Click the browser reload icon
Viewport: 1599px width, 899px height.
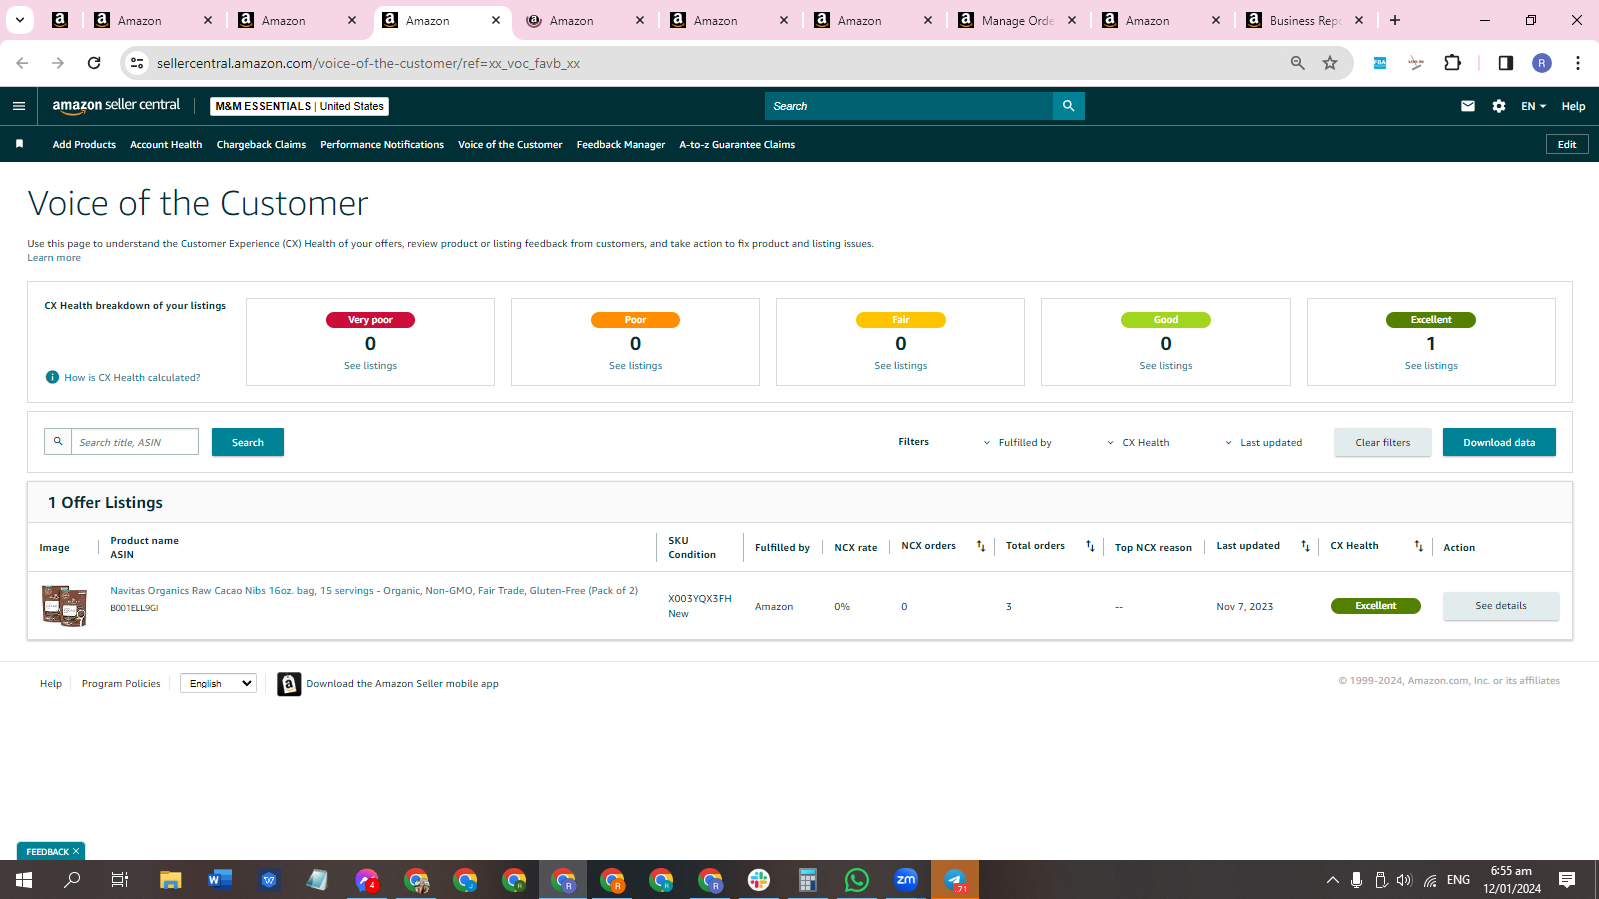point(94,63)
